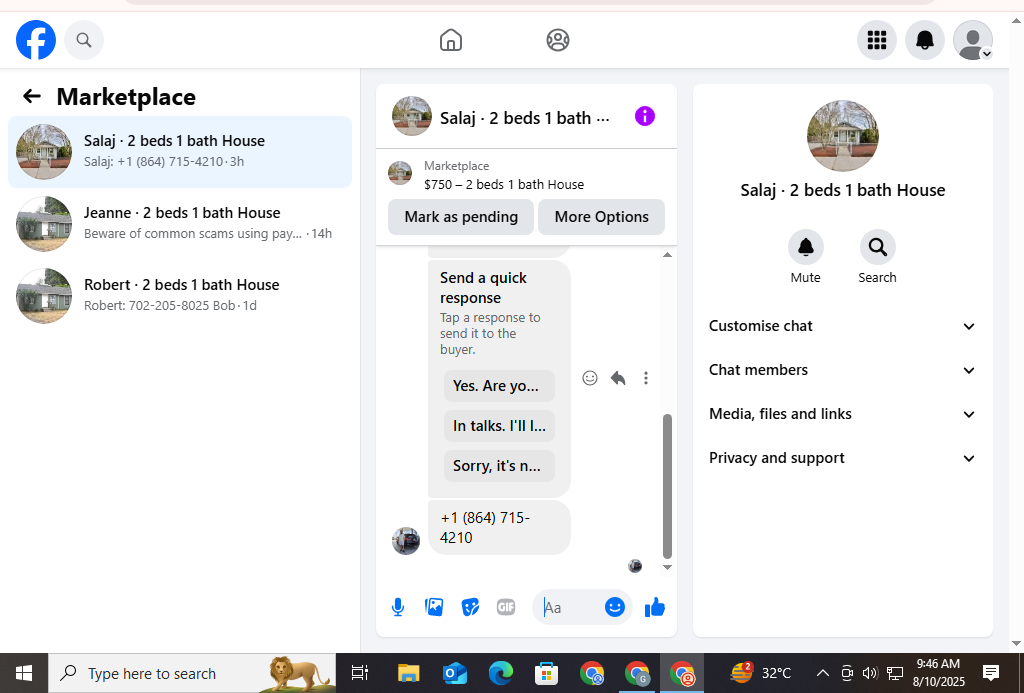
Task: Open Windows Start menu
Action: point(24,673)
